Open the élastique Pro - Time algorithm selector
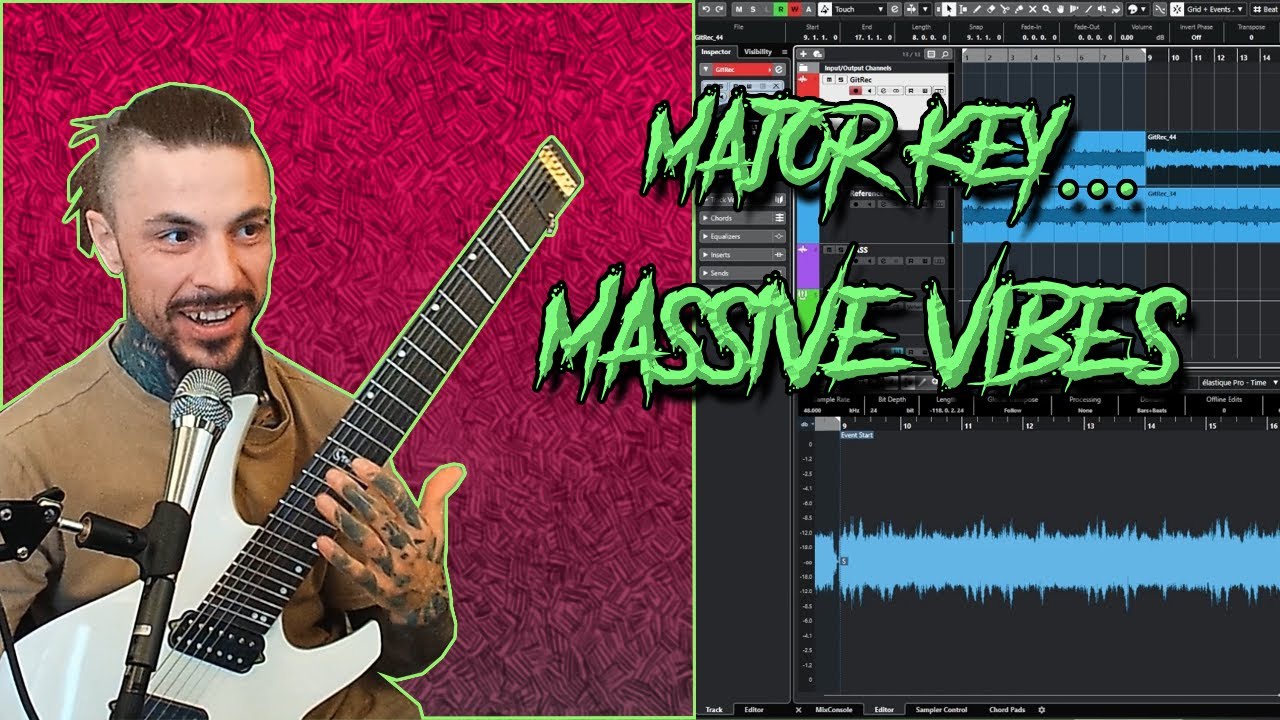Screen dimensions: 1280x720 (x=1238, y=382)
